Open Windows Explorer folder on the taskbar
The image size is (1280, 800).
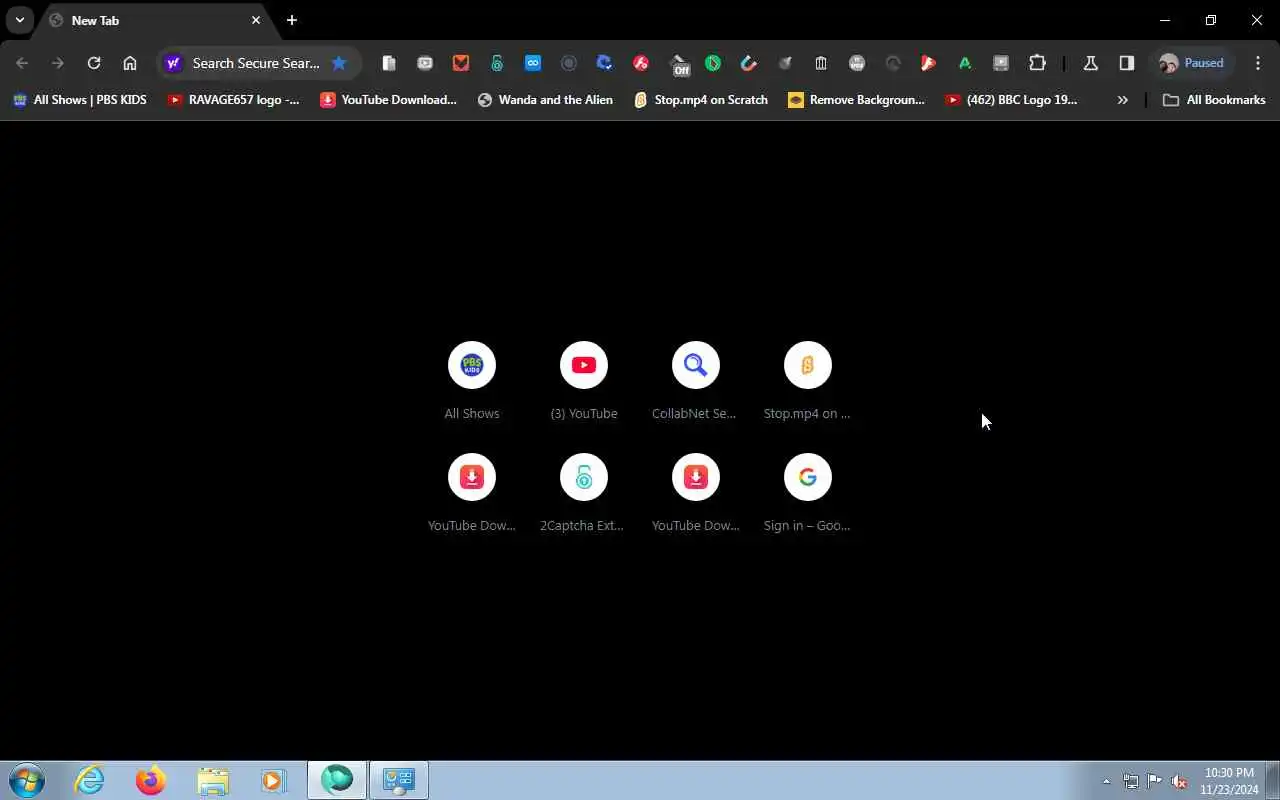(x=212, y=780)
